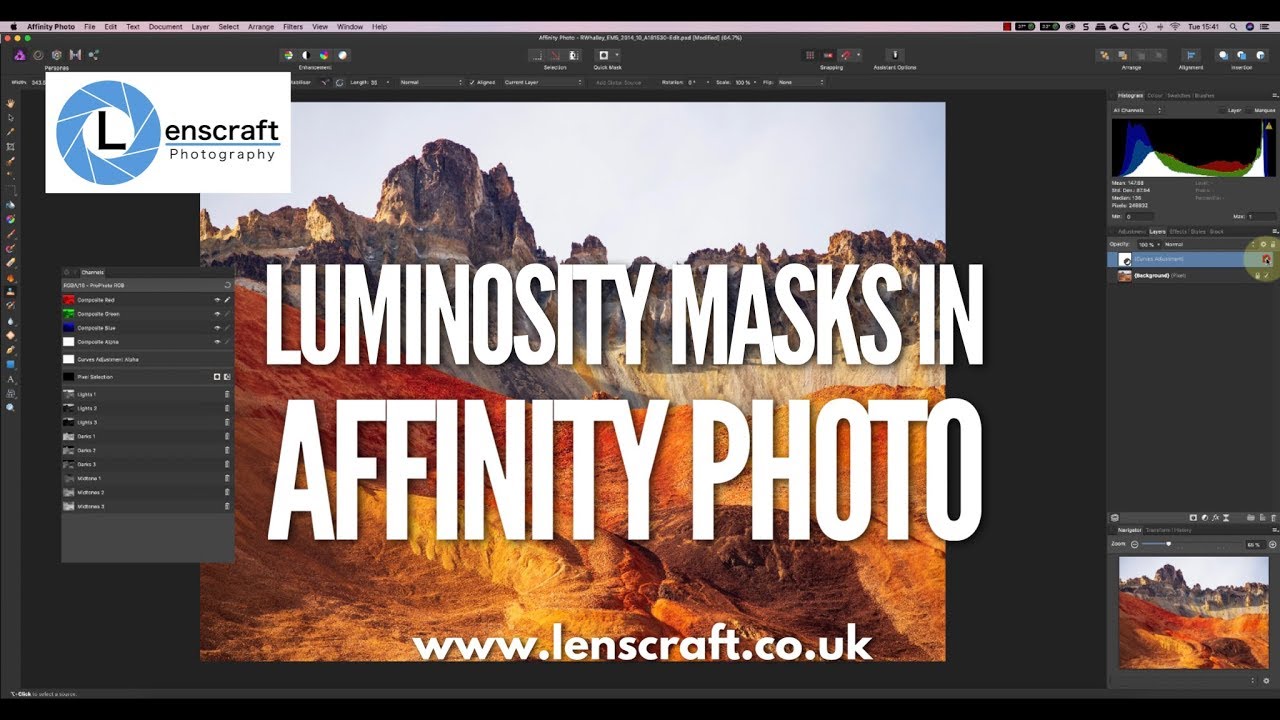Switch to the Adjustment panel tab
The image size is (1280, 720).
pos(1131,231)
